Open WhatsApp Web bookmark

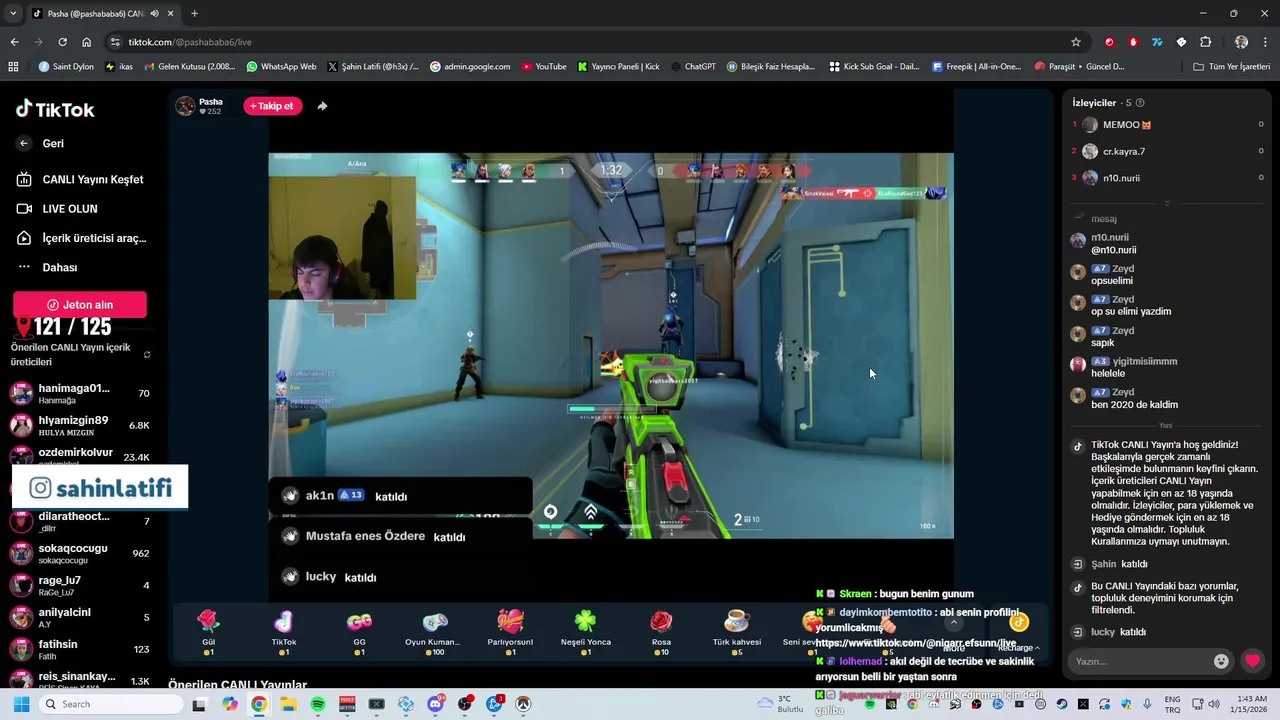tap(281, 67)
